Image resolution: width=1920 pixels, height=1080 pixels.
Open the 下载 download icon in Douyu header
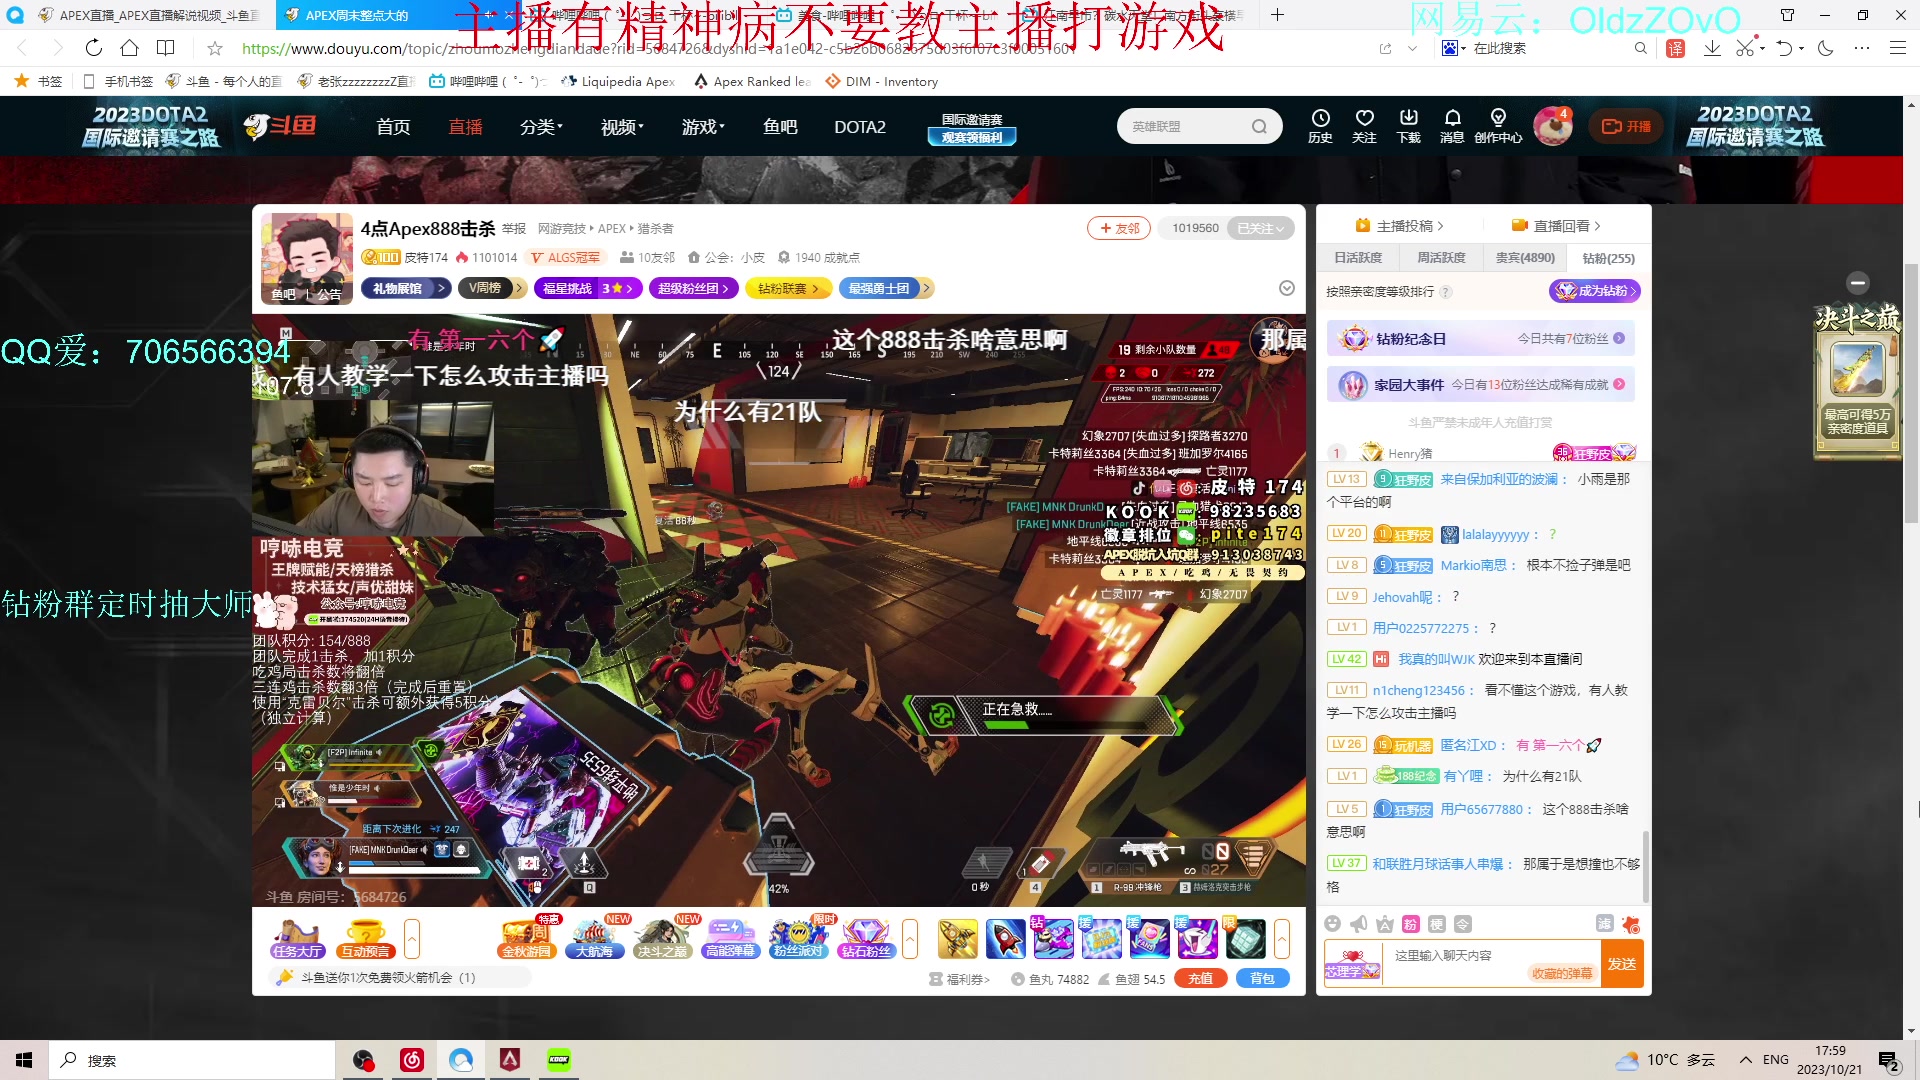[x=1408, y=126]
